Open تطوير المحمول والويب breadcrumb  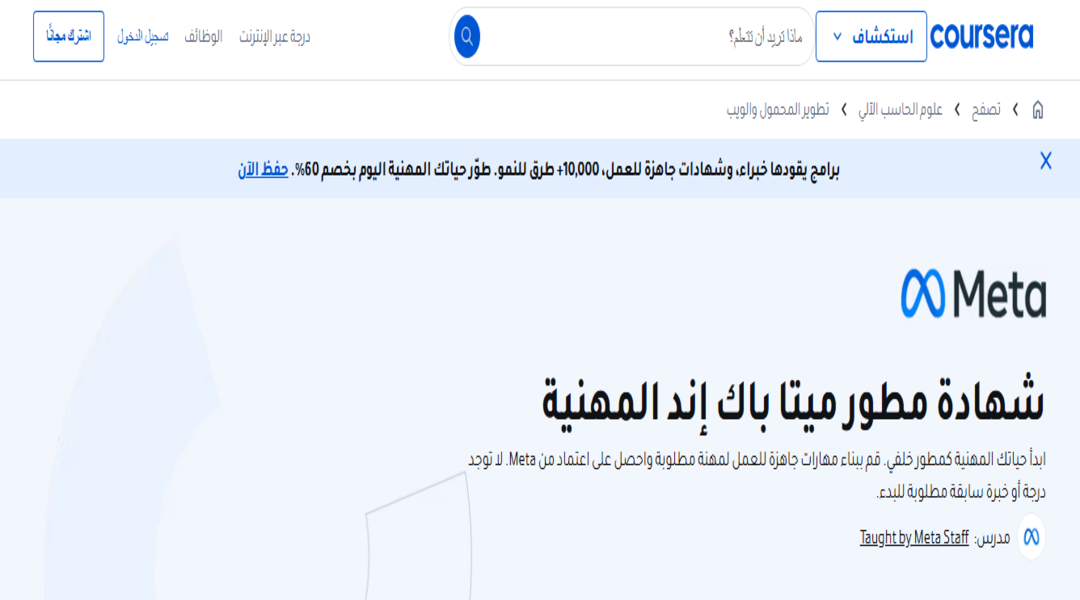pyautogui.click(x=778, y=110)
